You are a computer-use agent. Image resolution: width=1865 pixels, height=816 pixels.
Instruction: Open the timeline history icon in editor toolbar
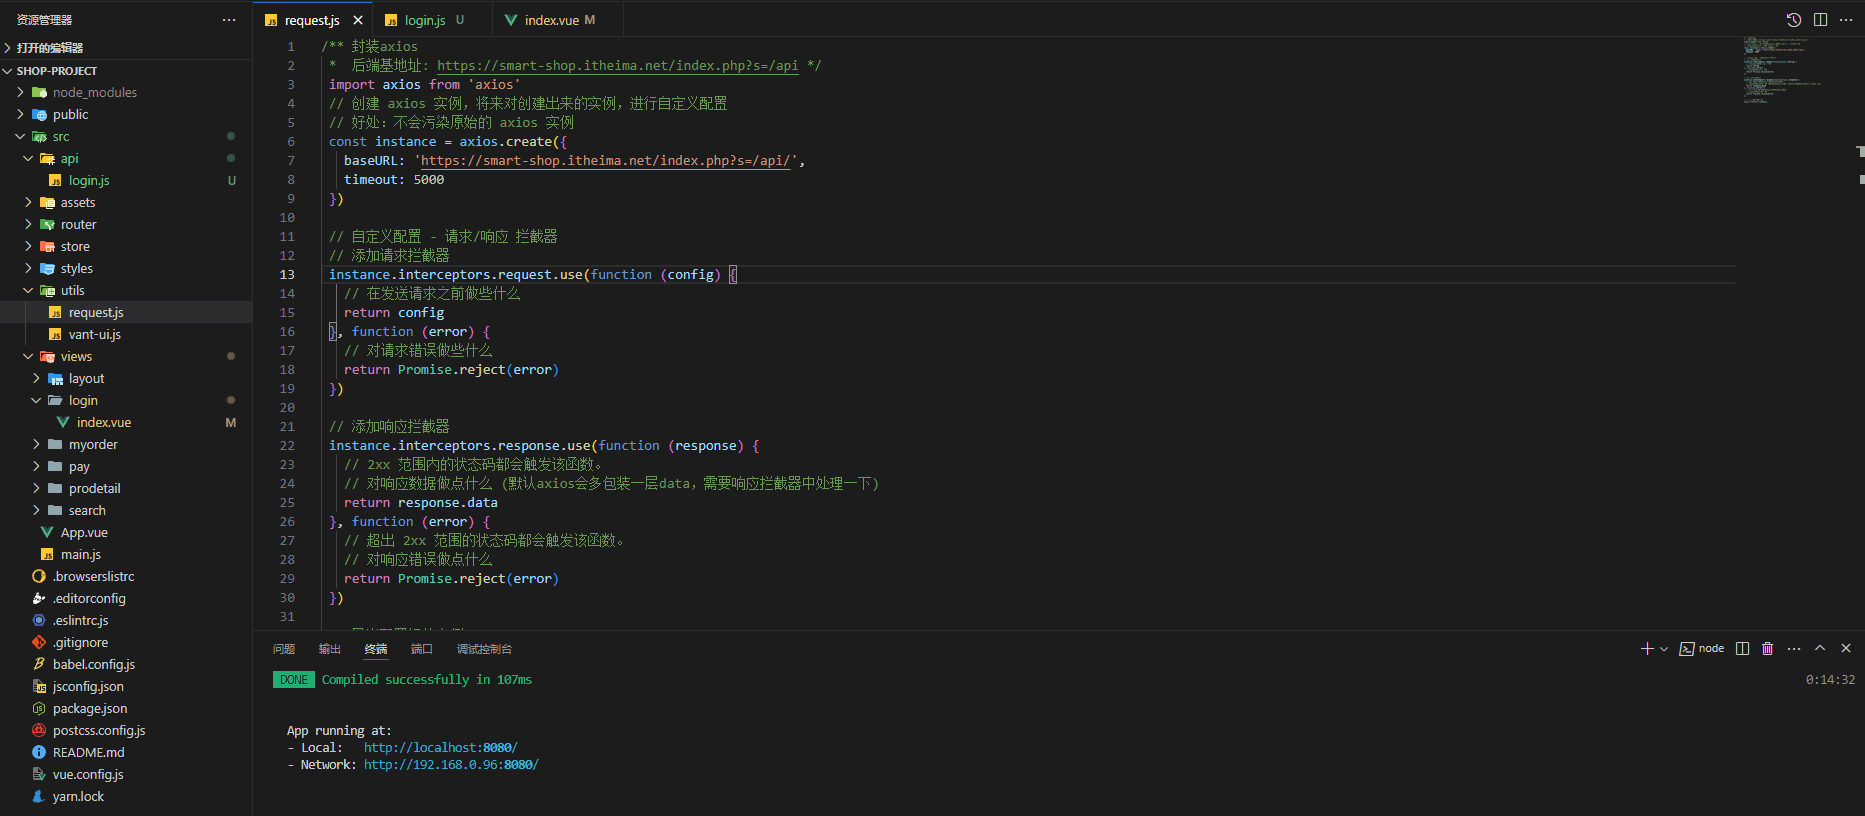pyautogui.click(x=1794, y=20)
